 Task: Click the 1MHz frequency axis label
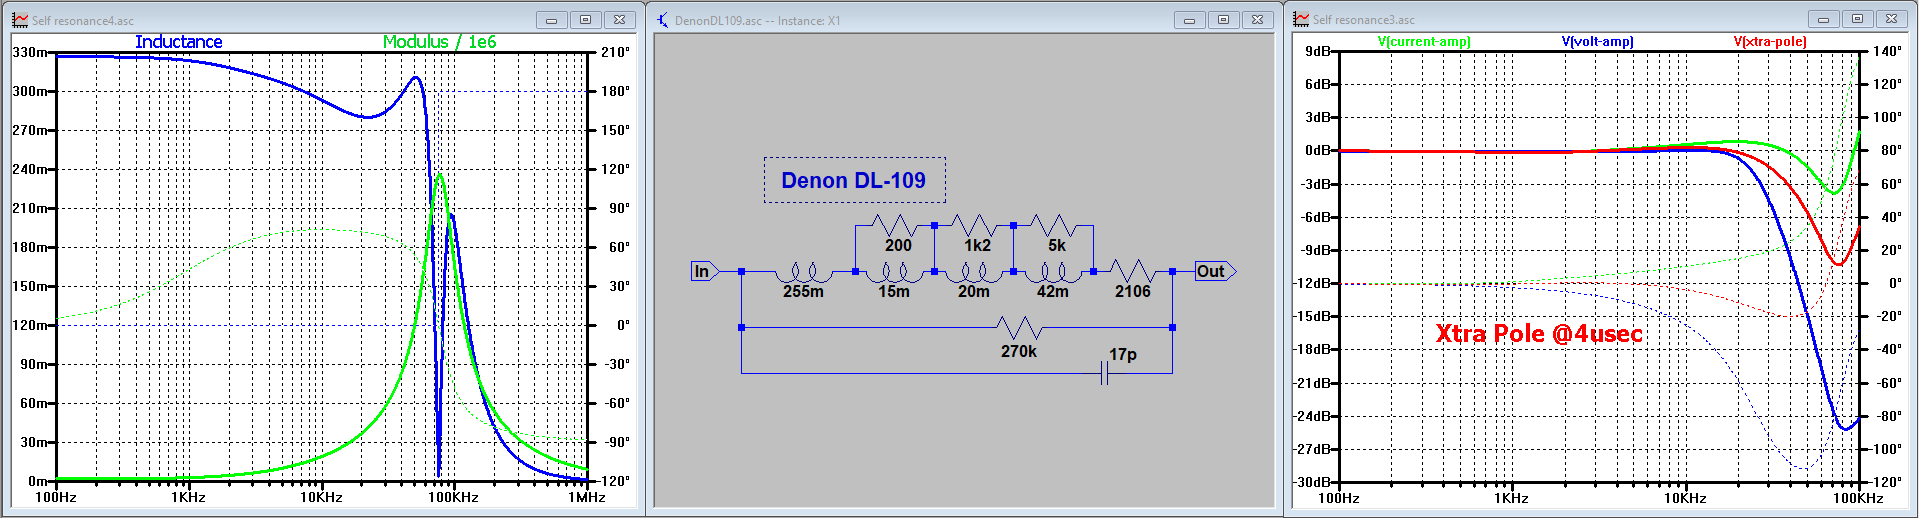pos(586,497)
